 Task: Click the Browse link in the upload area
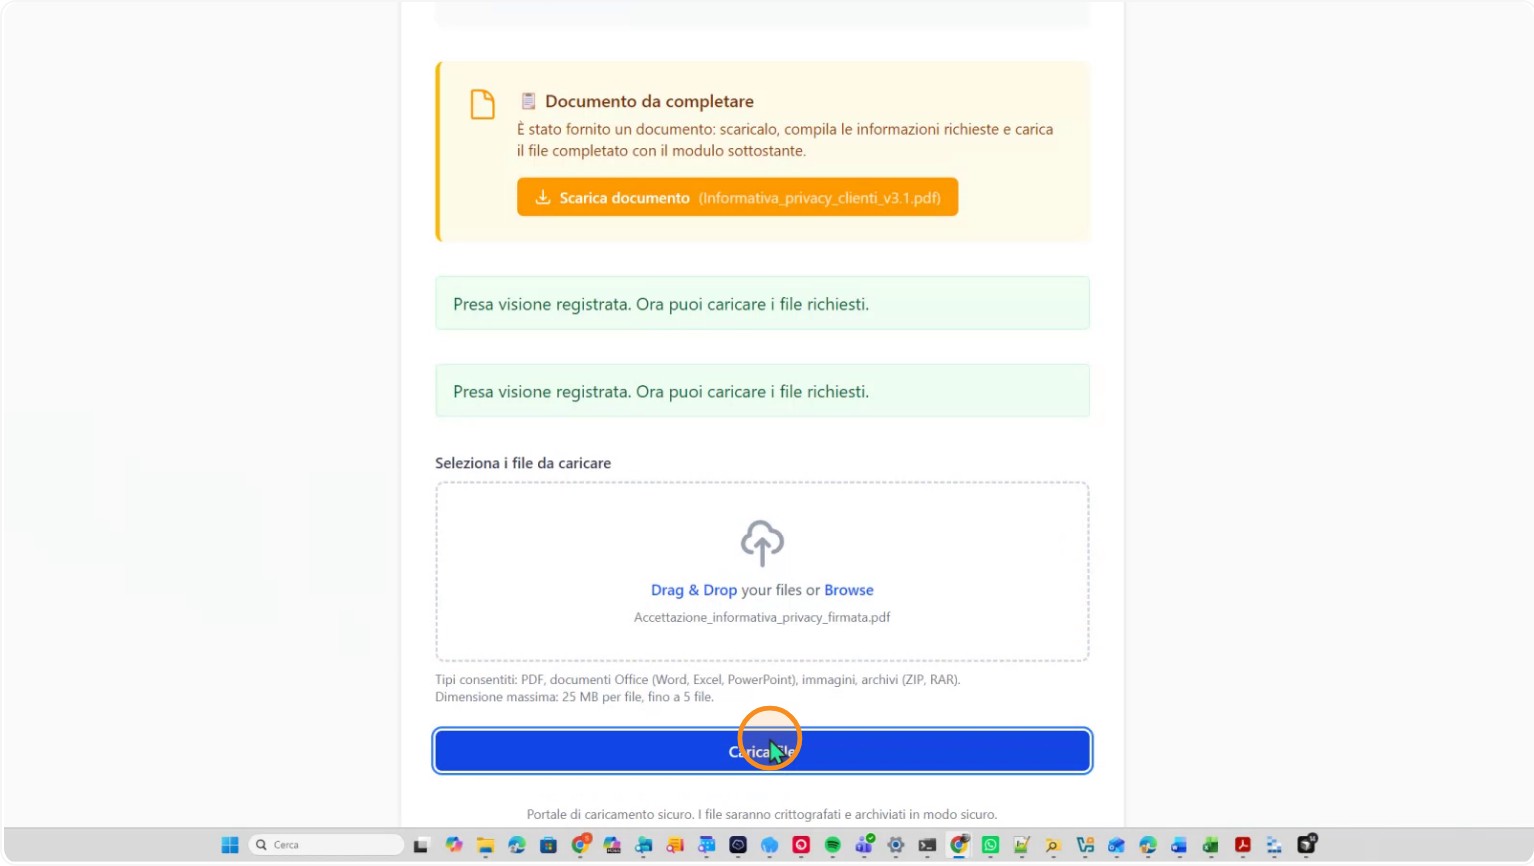point(848,590)
